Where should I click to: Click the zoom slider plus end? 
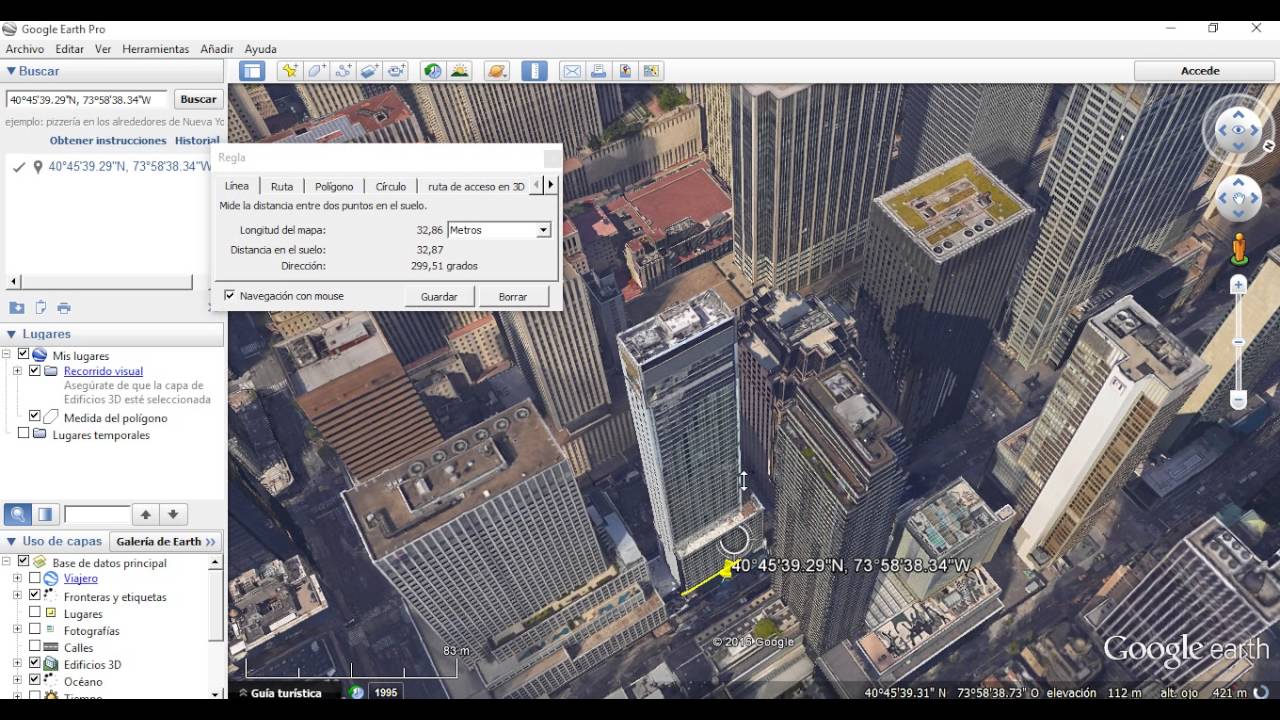(x=1238, y=285)
